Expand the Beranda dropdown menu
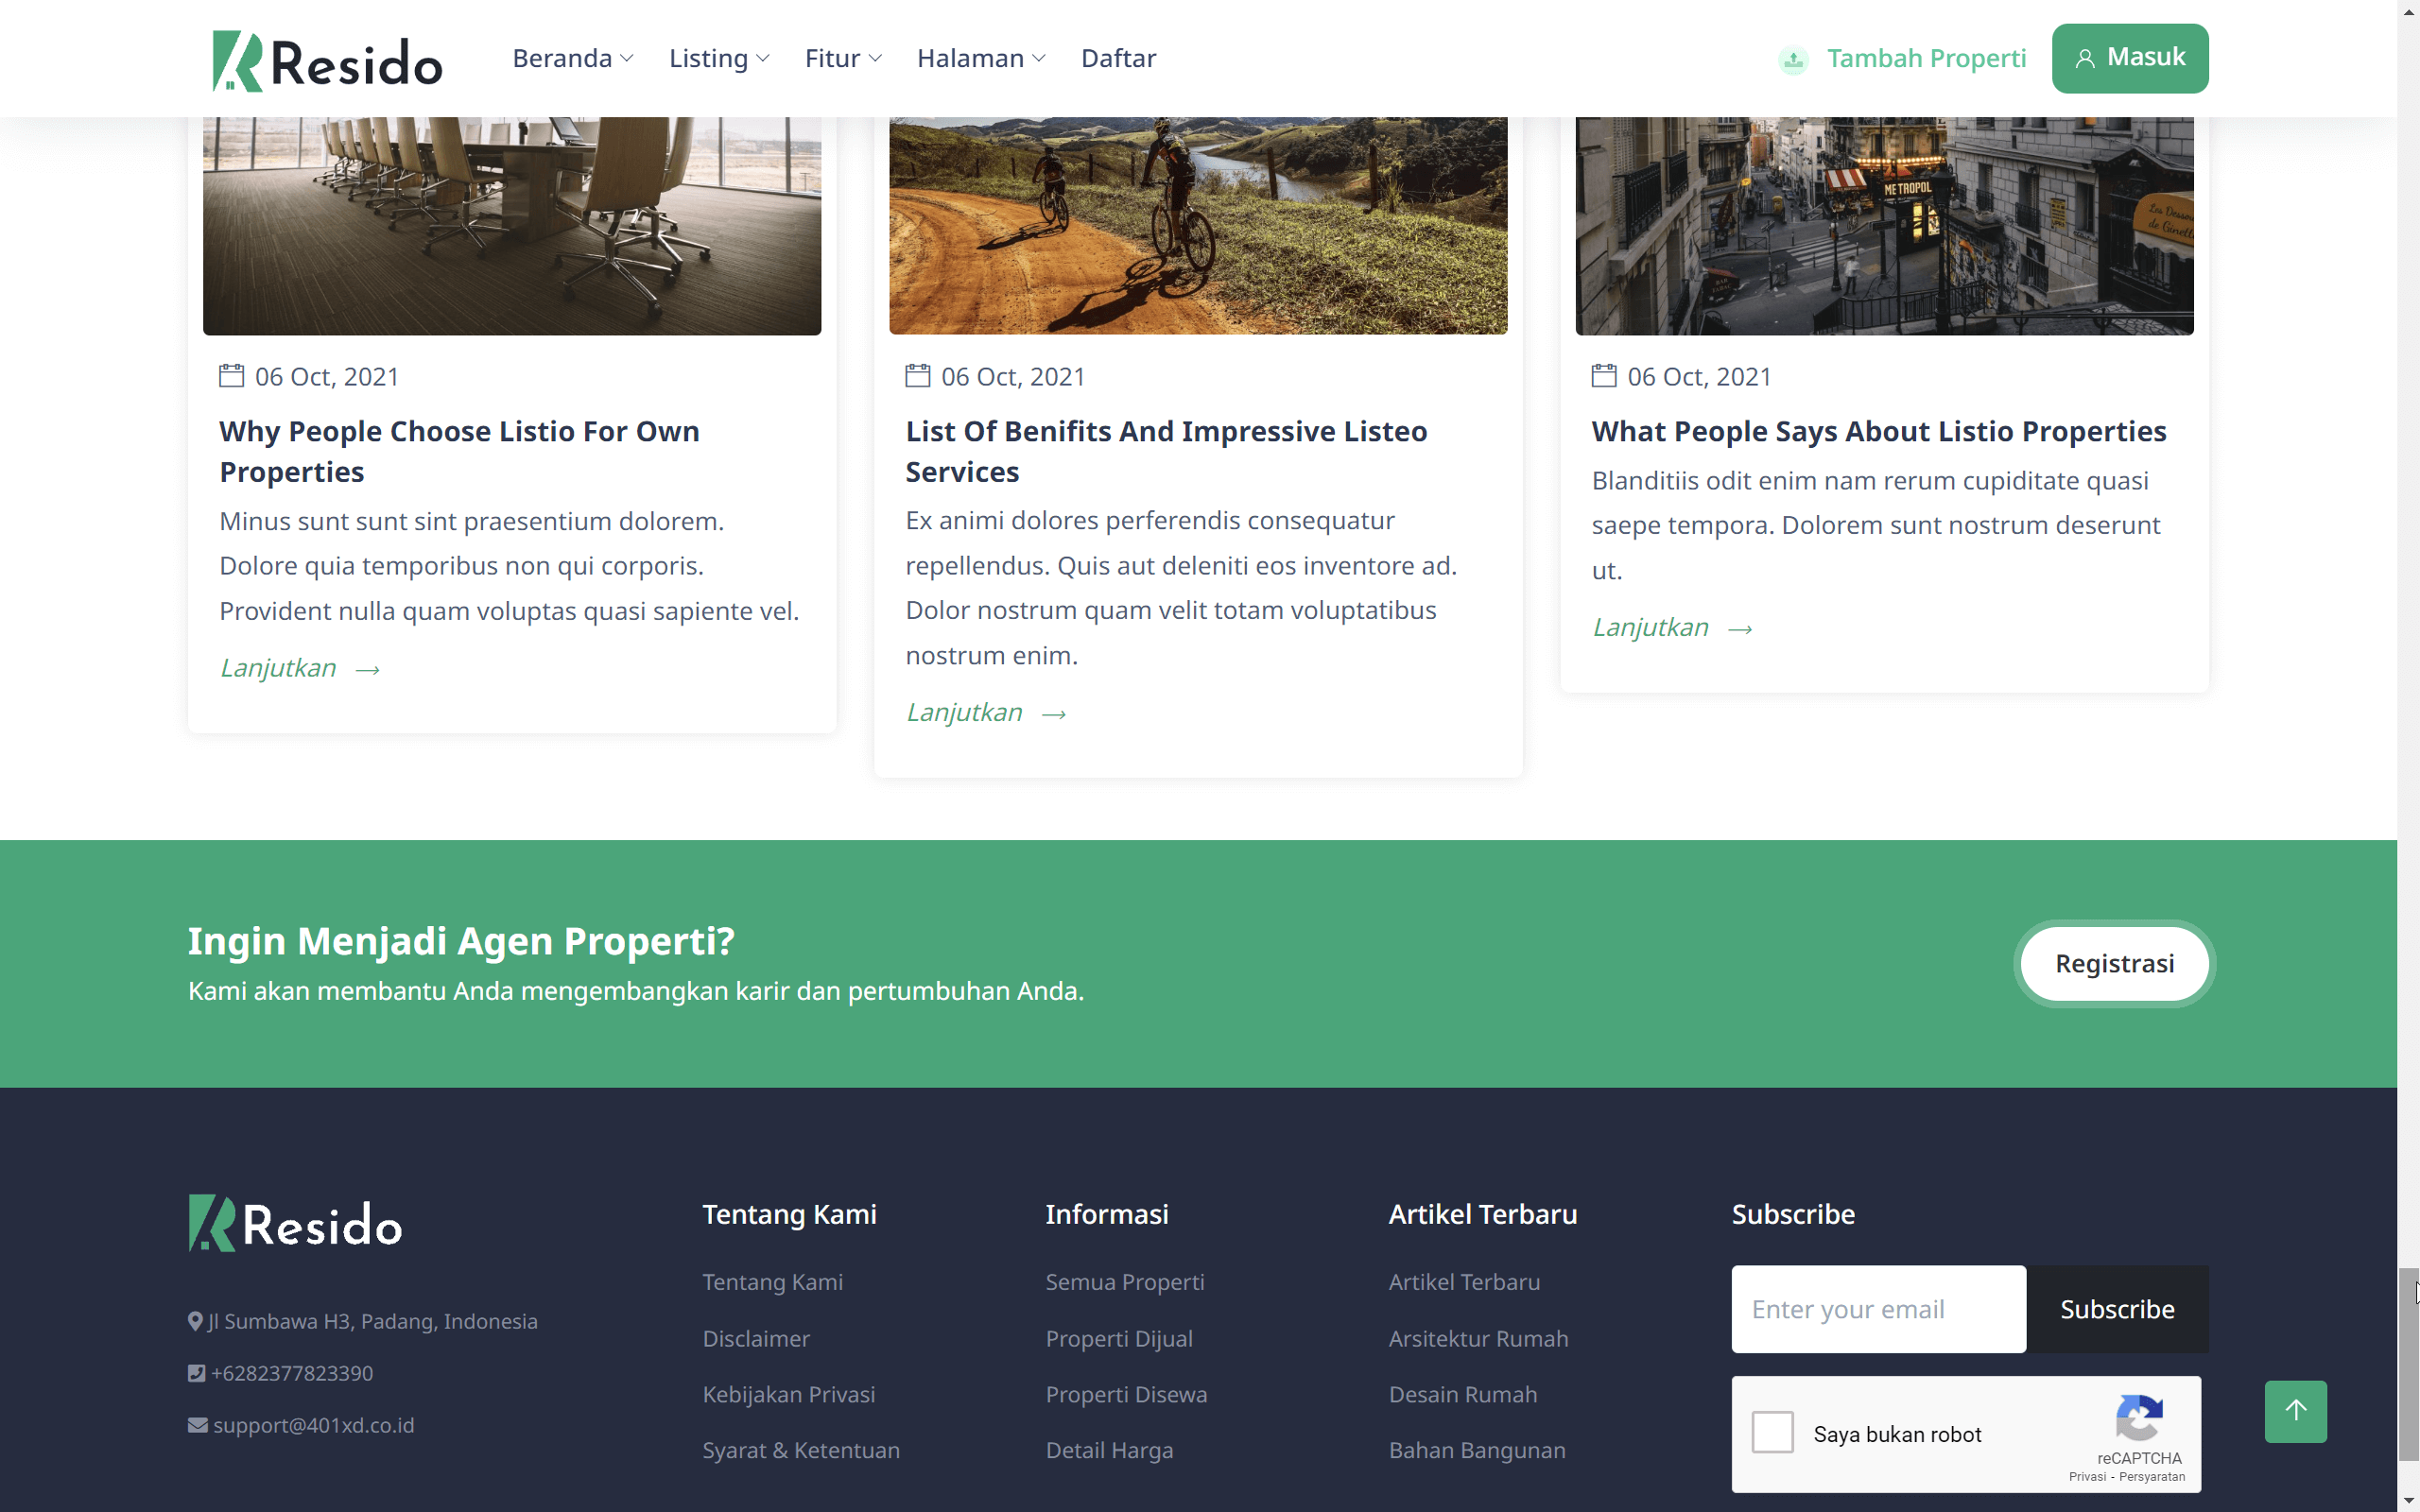 tap(572, 58)
